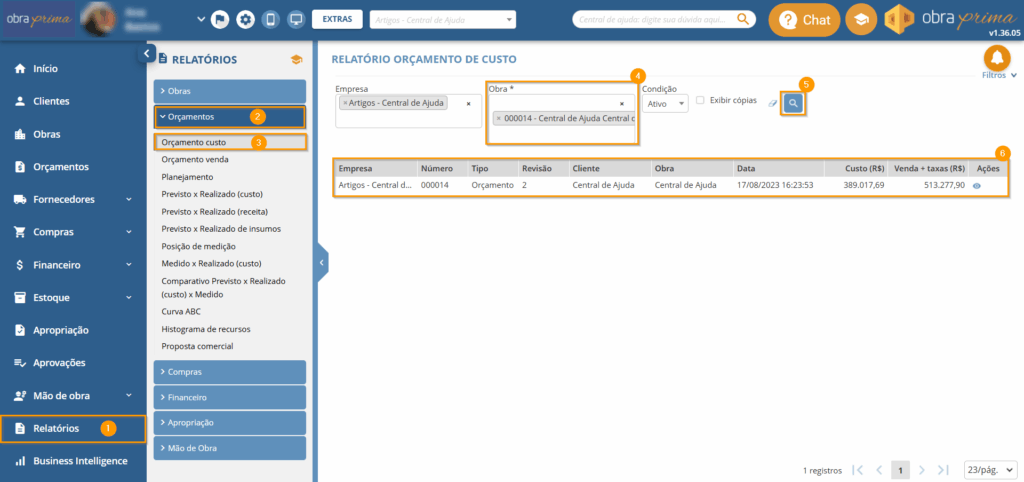
Task: Open the Chat help button
Action: [x=804, y=20]
